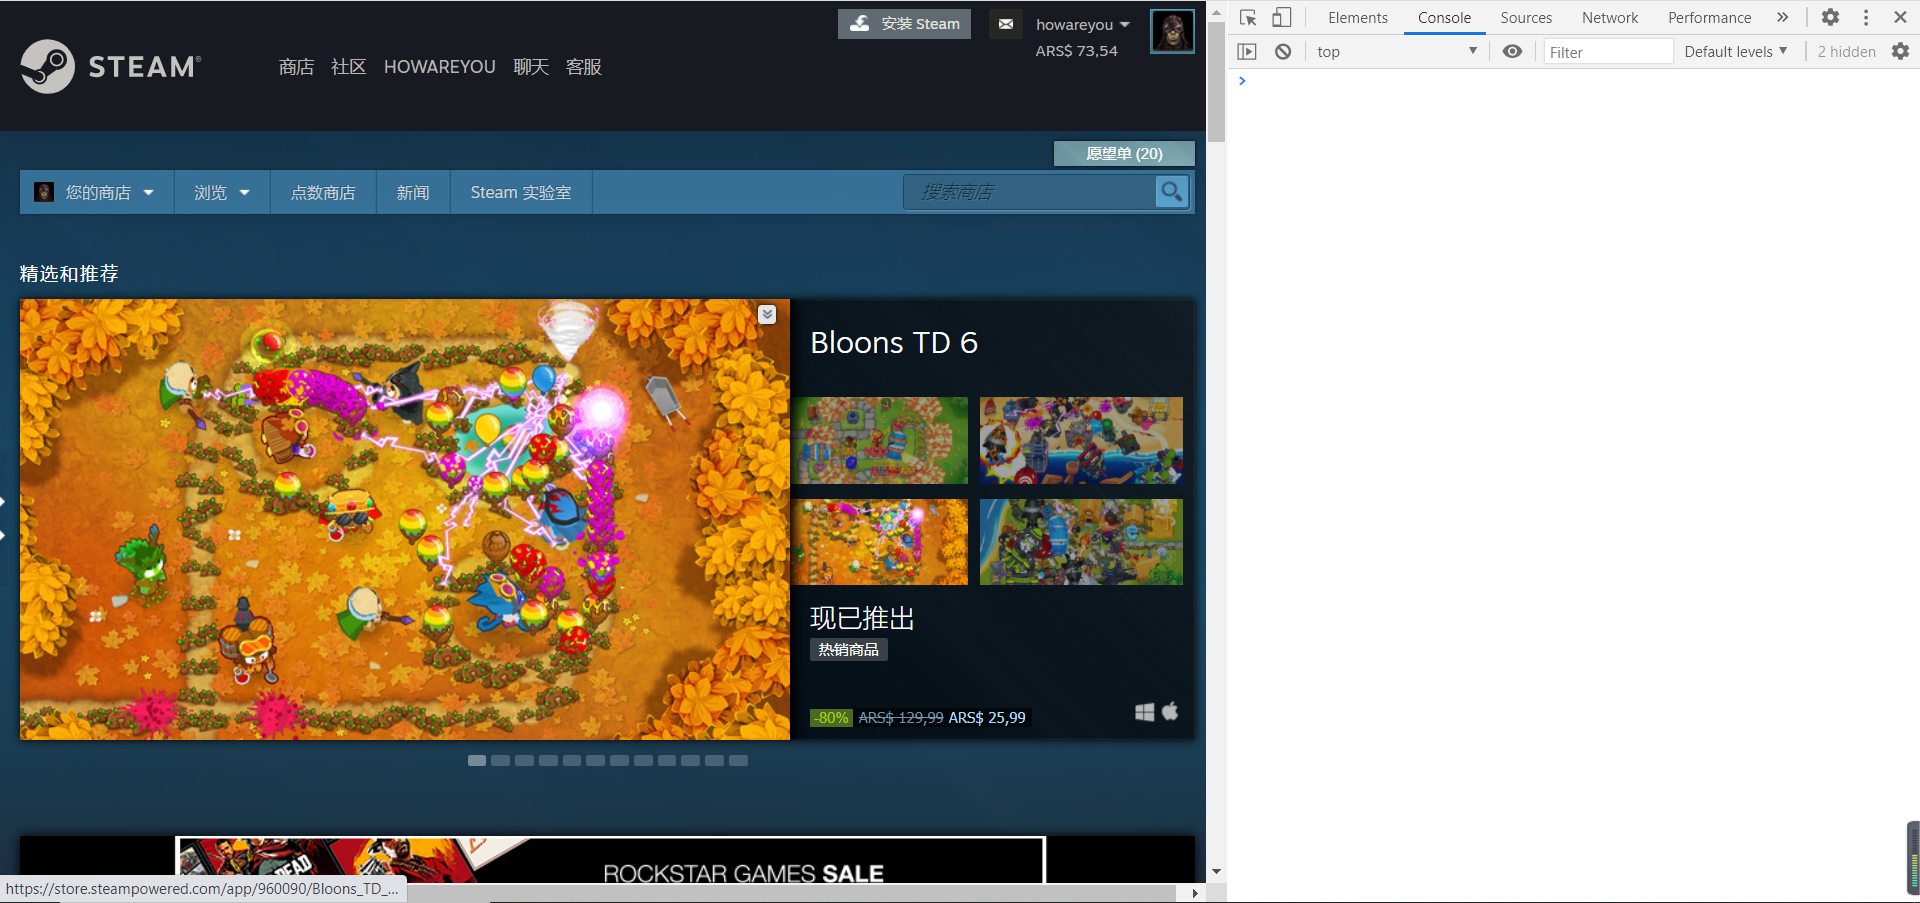Viewport: 1920px width, 903px height.
Task: Show the console sidebar
Action: 1247,51
